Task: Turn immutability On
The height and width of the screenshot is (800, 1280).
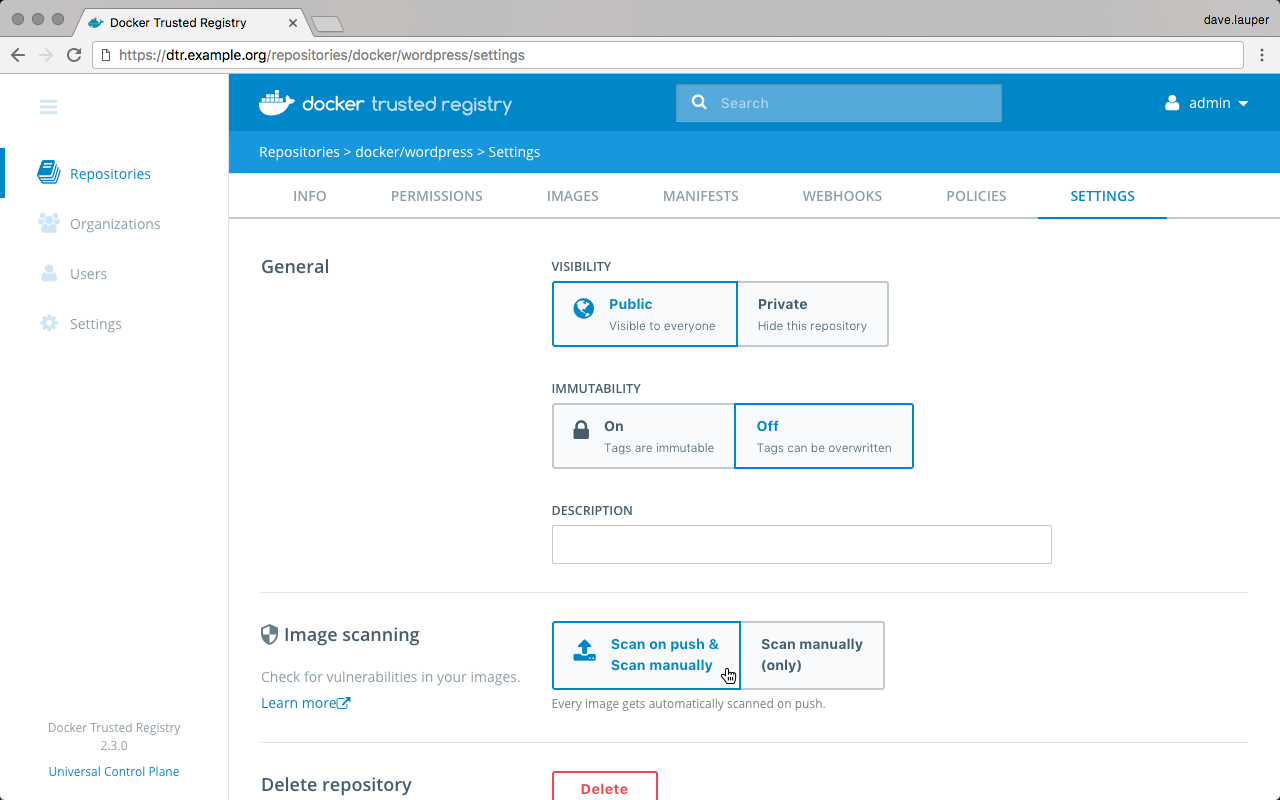Action: coord(644,436)
